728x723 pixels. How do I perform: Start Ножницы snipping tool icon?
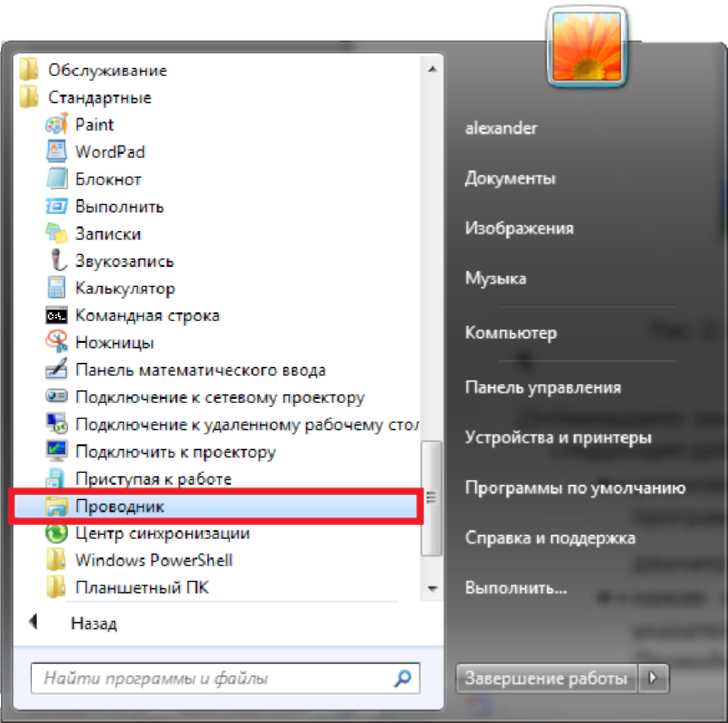[57, 342]
